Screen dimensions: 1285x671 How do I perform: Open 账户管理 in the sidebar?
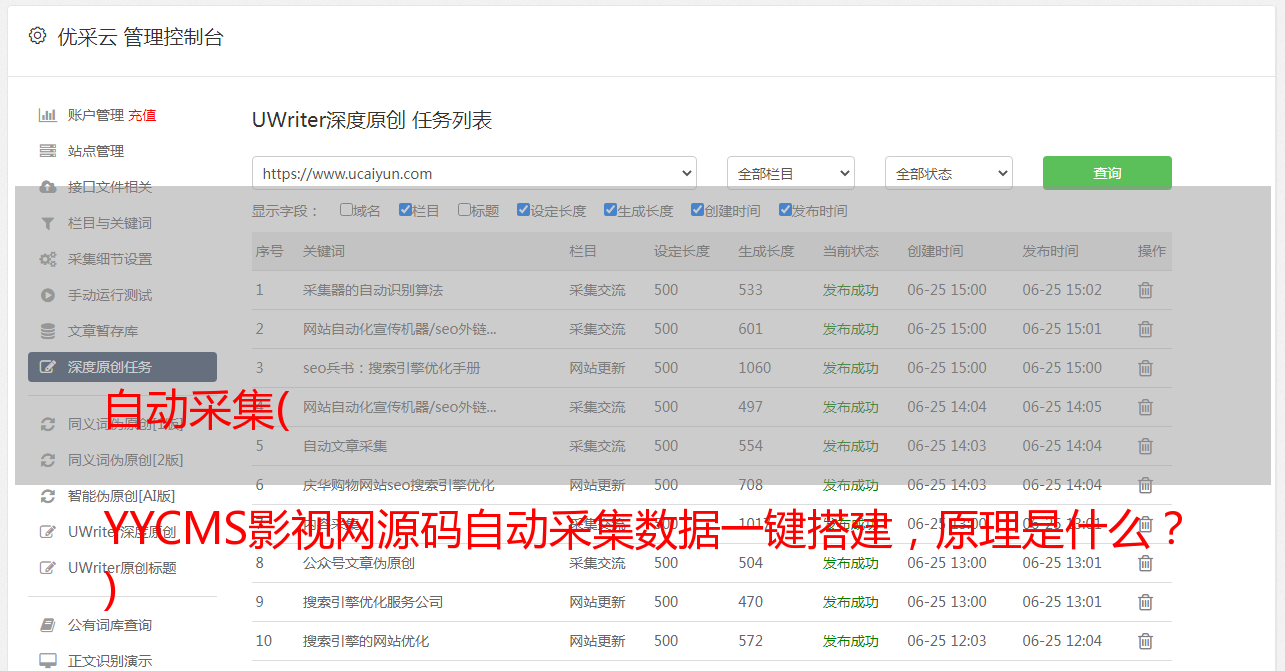pyautogui.click(x=96, y=115)
